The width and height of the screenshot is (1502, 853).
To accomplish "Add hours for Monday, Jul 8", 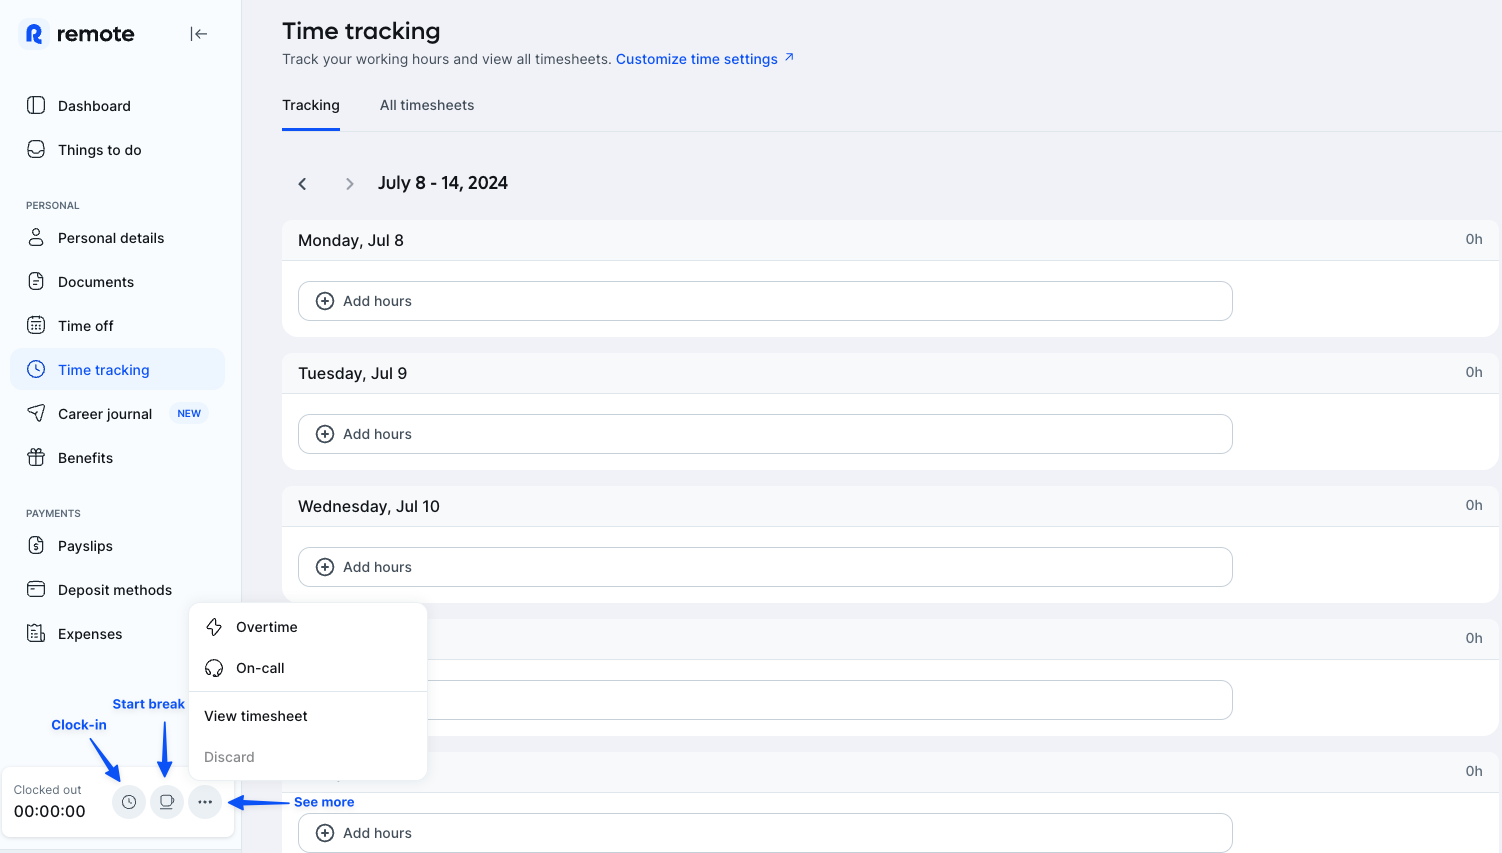I will tap(765, 300).
